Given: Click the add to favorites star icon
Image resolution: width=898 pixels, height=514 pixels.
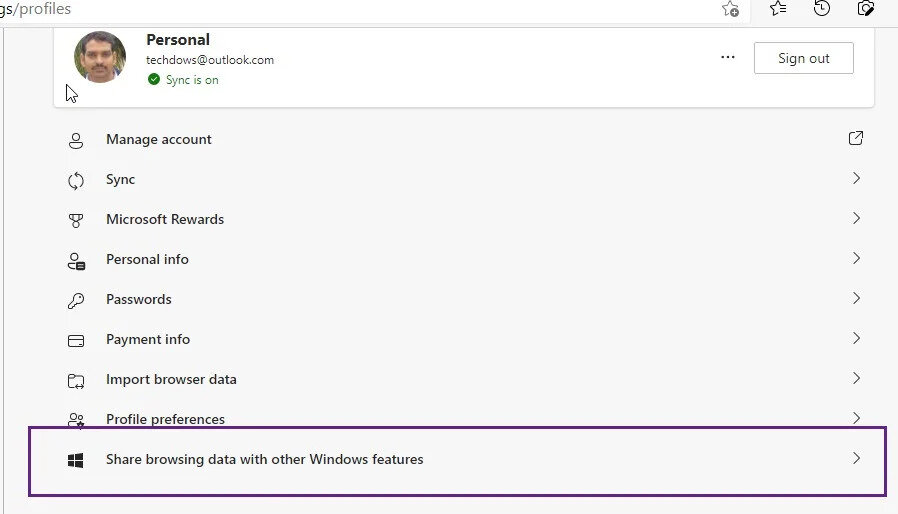Looking at the screenshot, I should 730,9.
